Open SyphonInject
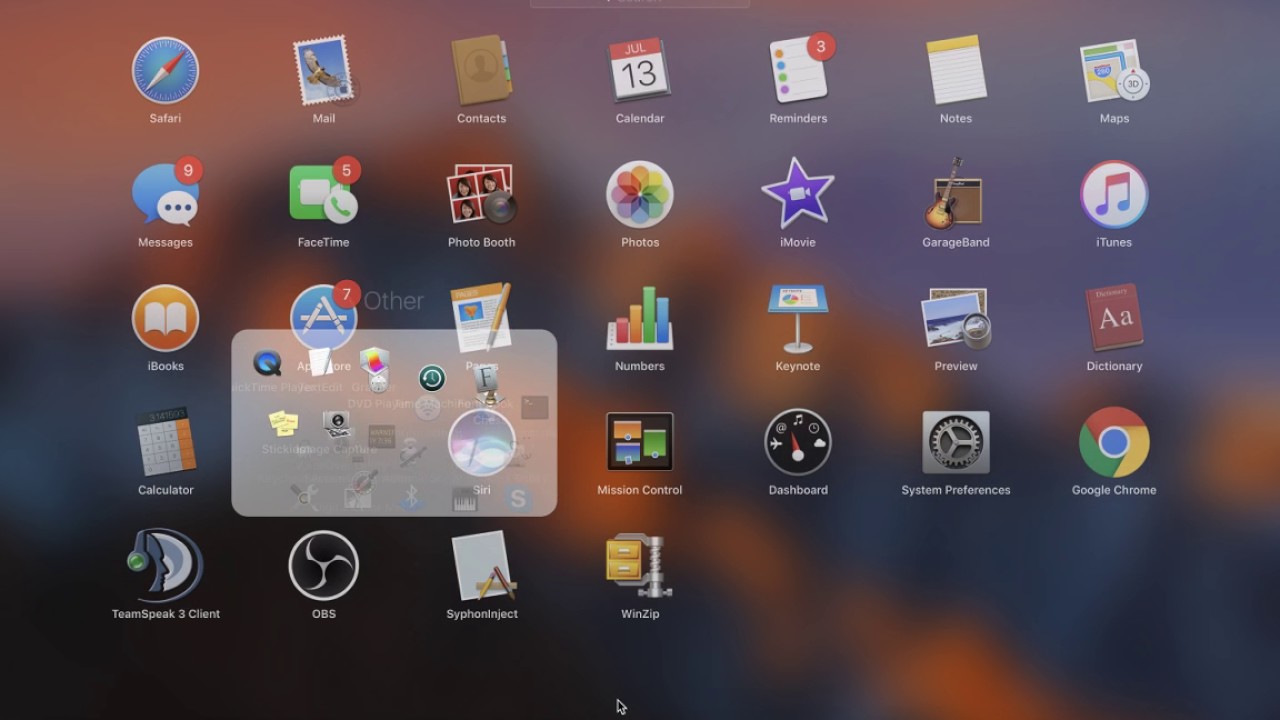 [482, 566]
